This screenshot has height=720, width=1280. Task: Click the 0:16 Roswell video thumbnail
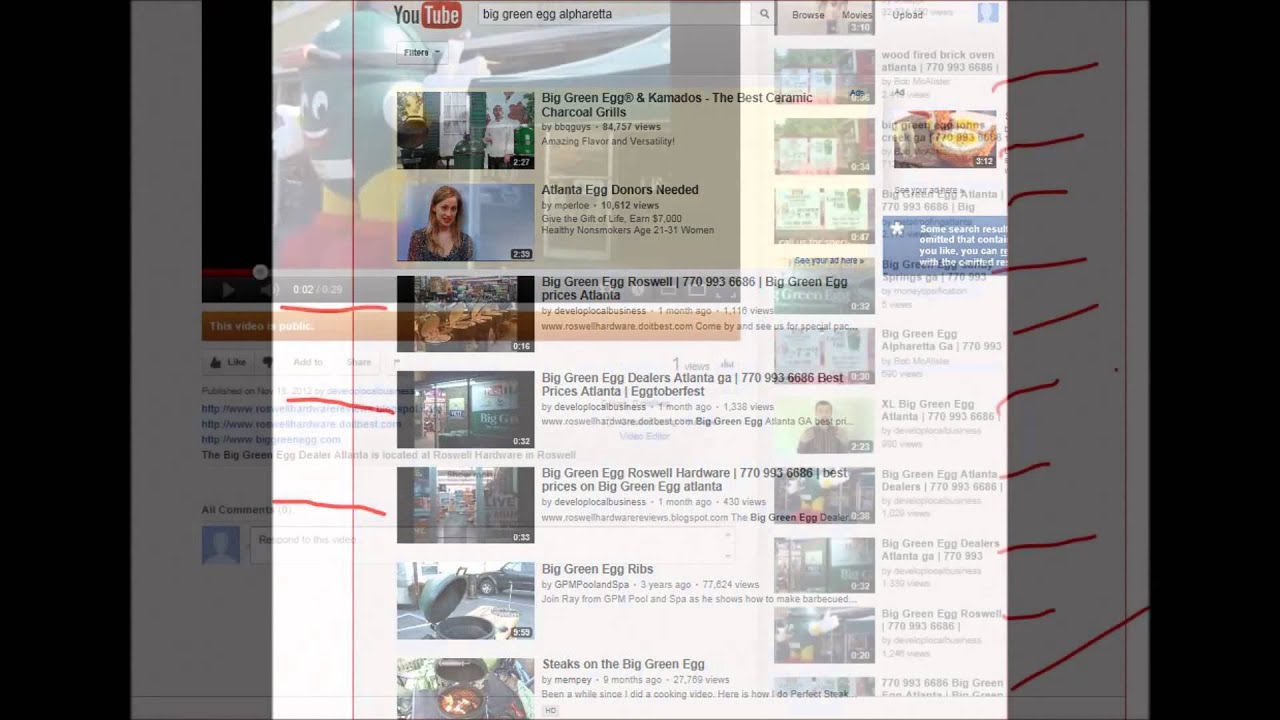pyautogui.click(x=465, y=314)
